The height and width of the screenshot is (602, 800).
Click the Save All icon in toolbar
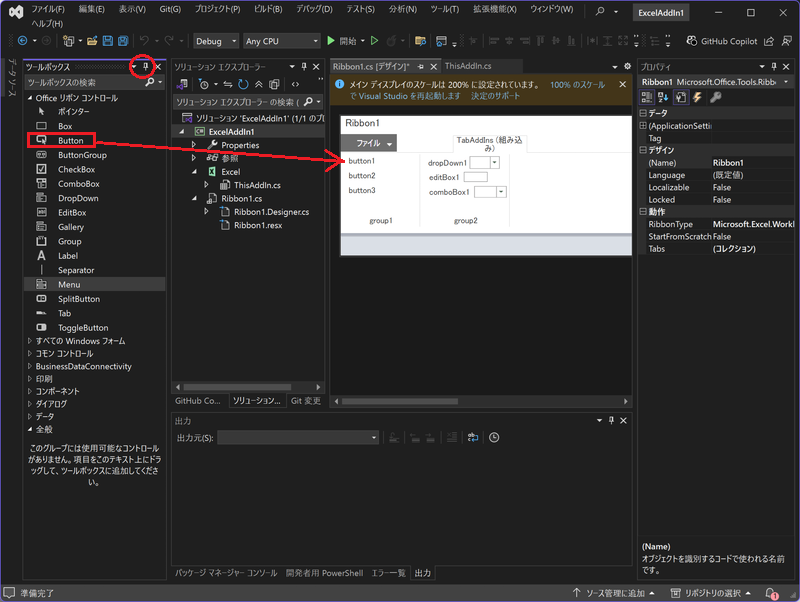[x=122, y=41]
